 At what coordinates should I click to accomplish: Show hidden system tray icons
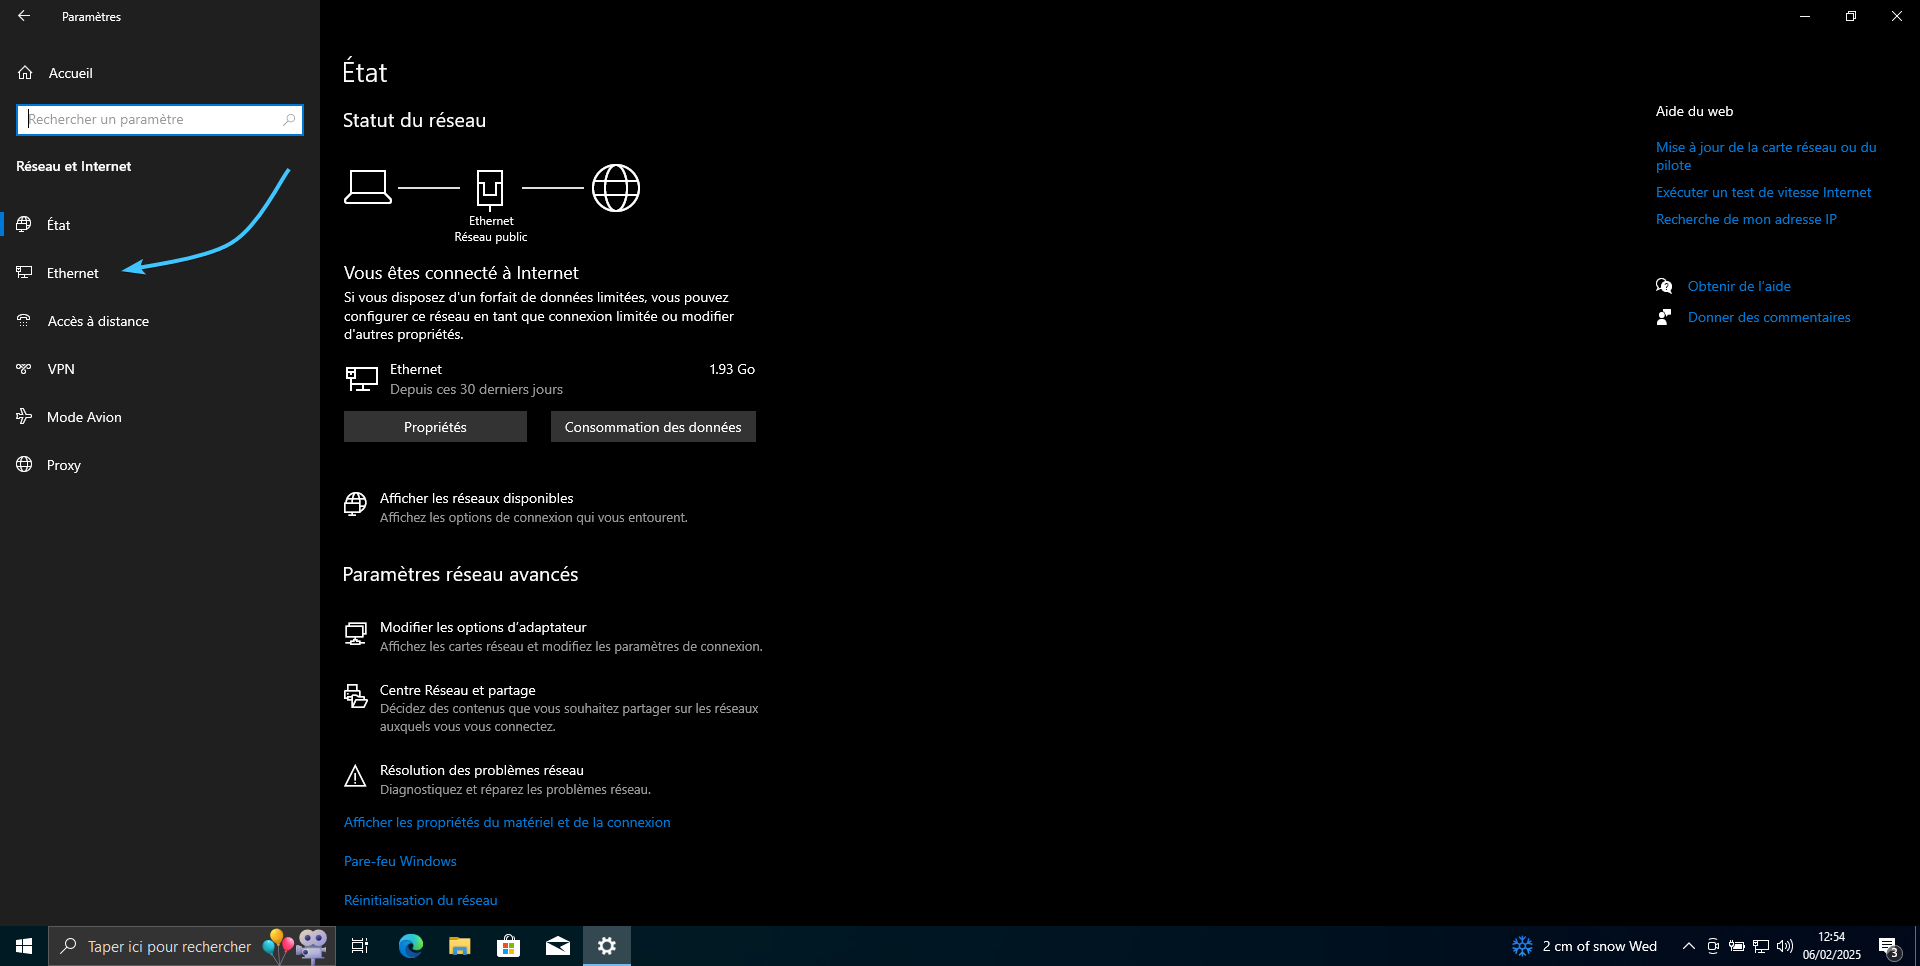click(1689, 946)
